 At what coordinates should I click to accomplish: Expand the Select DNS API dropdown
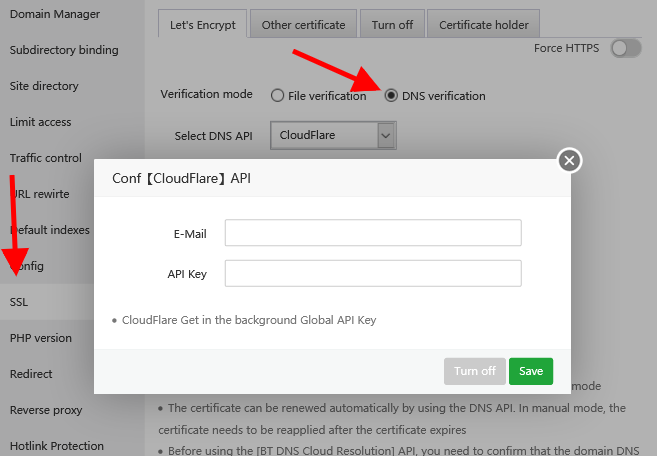(x=386, y=134)
